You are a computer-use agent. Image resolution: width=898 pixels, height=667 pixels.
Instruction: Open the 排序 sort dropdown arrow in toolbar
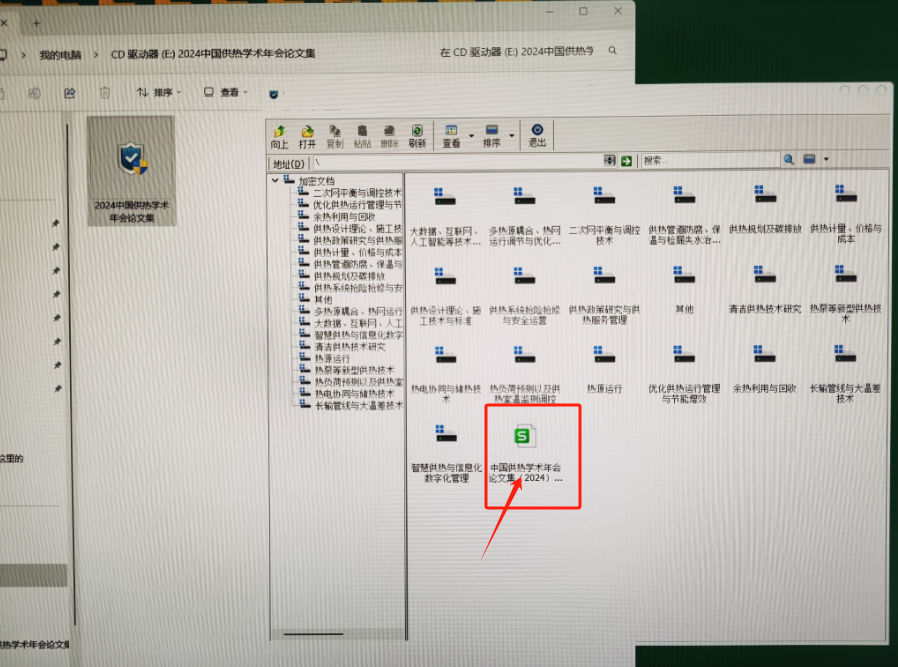tap(512, 135)
